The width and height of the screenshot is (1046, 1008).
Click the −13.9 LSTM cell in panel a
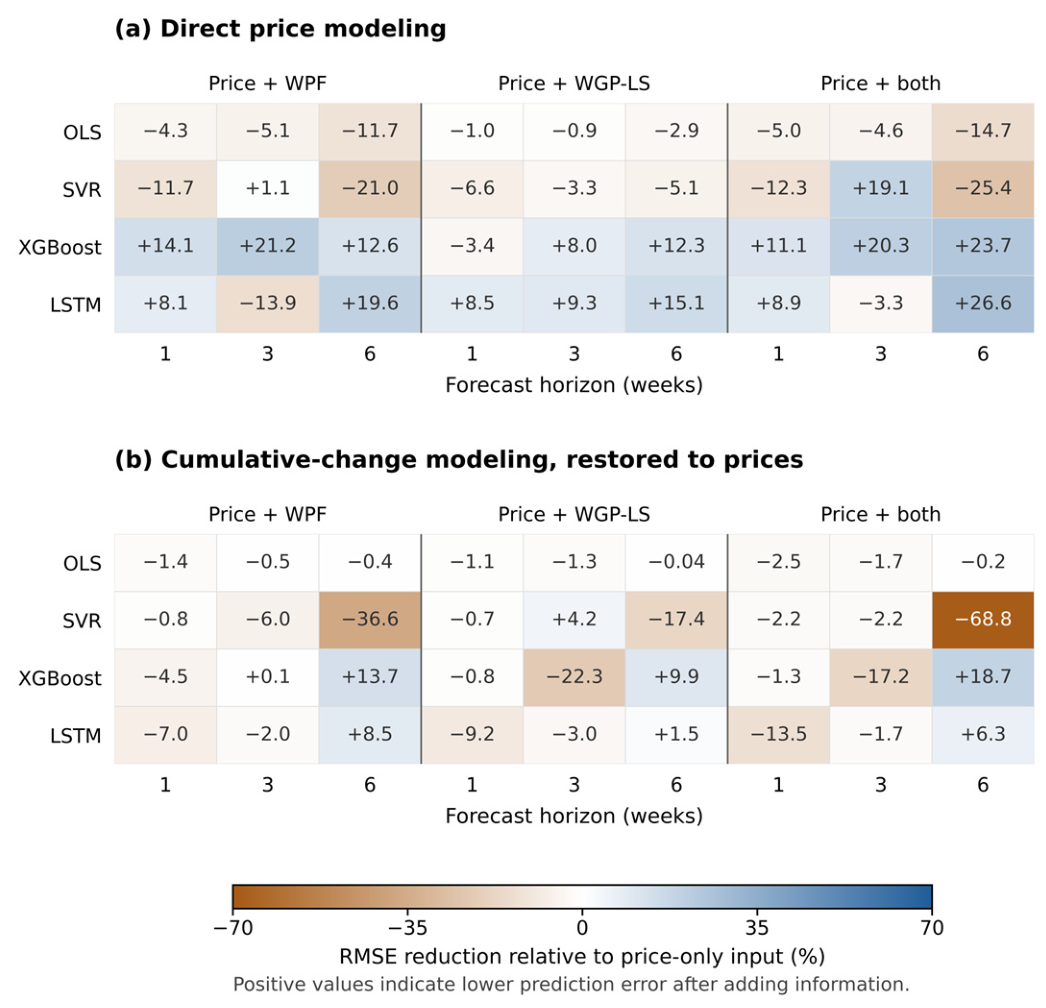[268, 304]
